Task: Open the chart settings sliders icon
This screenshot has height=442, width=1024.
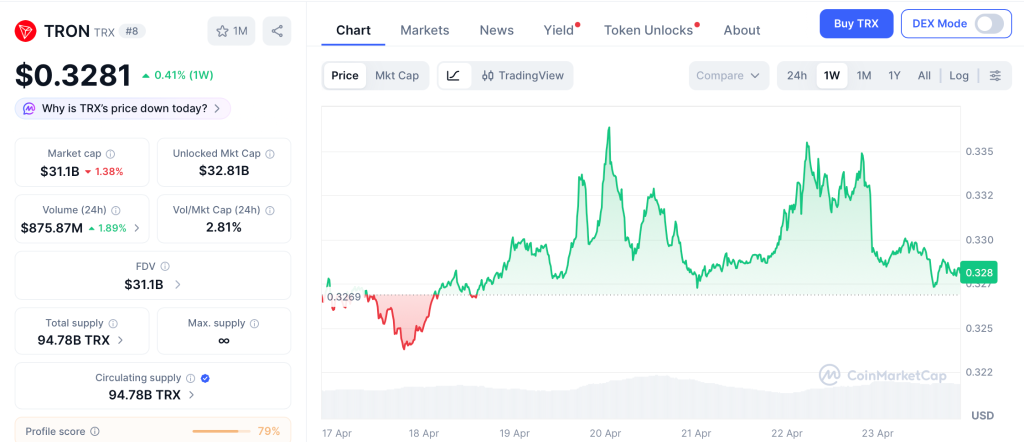Action: [x=994, y=75]
